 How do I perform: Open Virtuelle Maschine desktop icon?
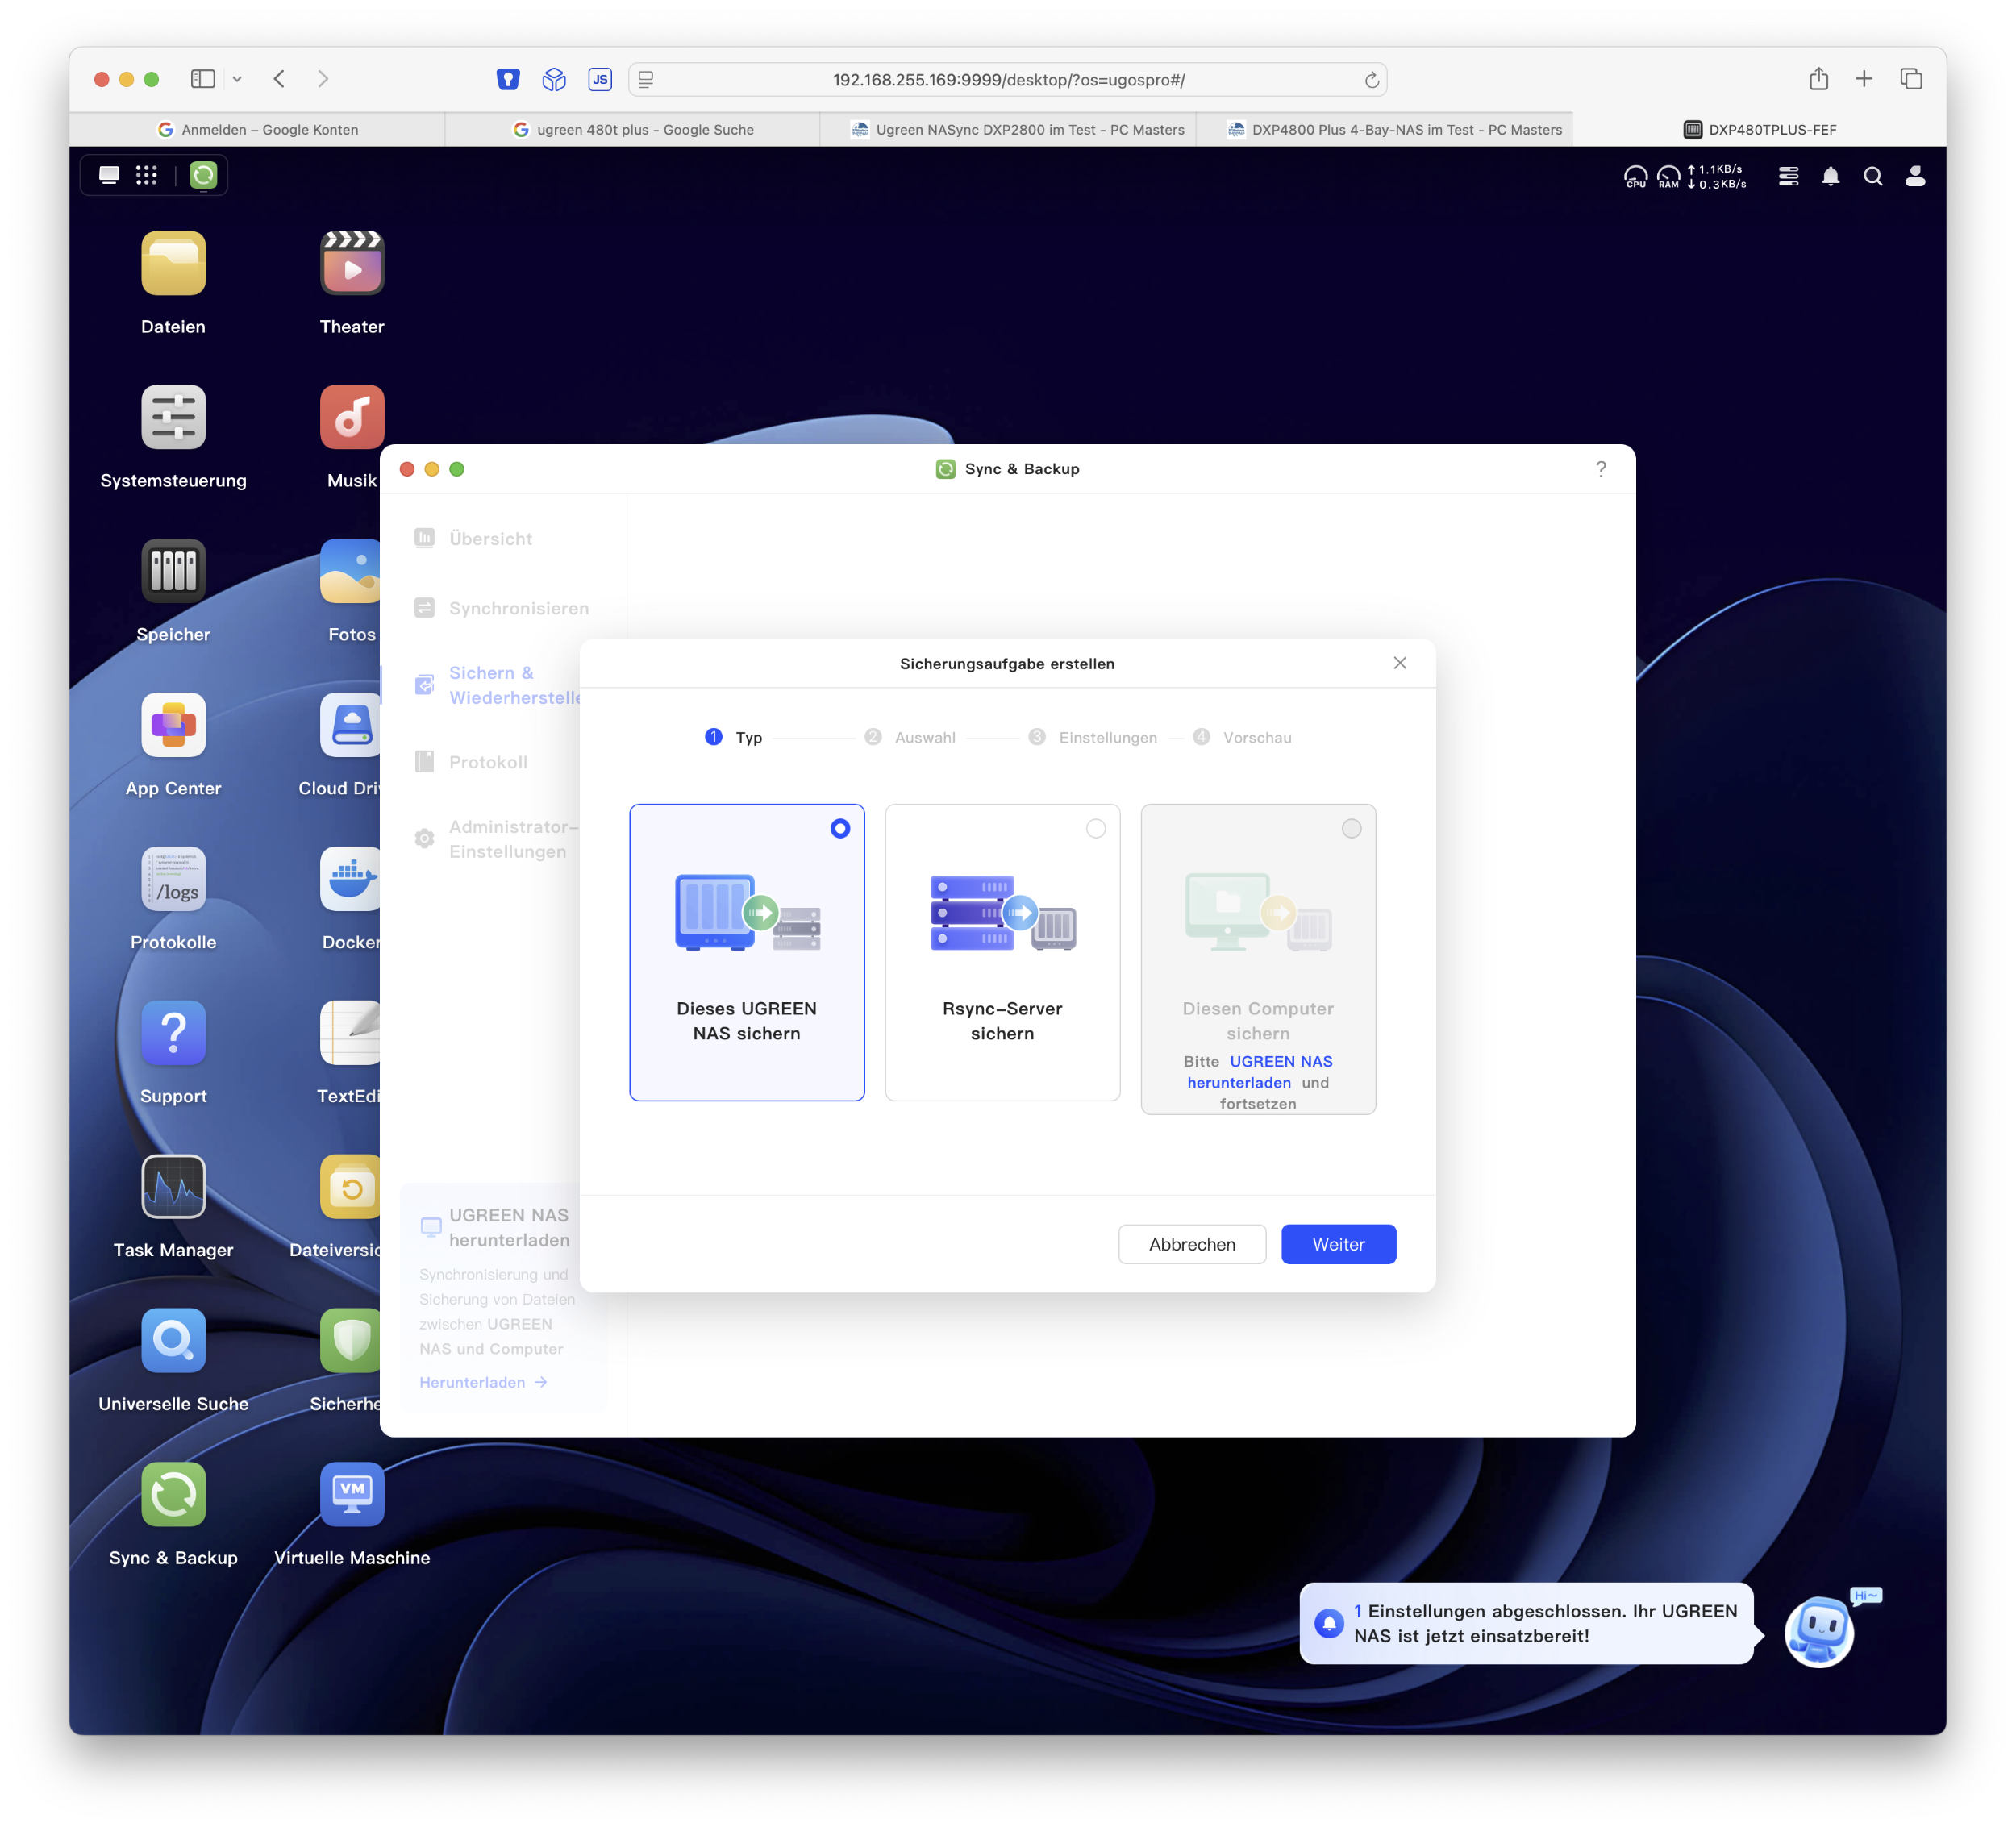tap(352, 1495)
